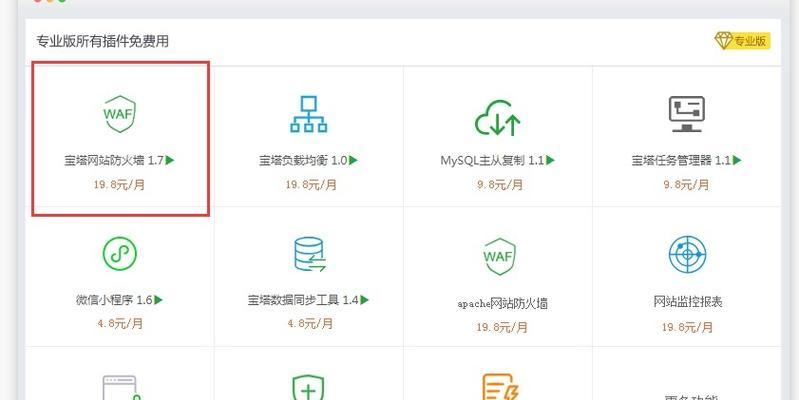Click the database icon for 宝塔数据同步工具

310,255
